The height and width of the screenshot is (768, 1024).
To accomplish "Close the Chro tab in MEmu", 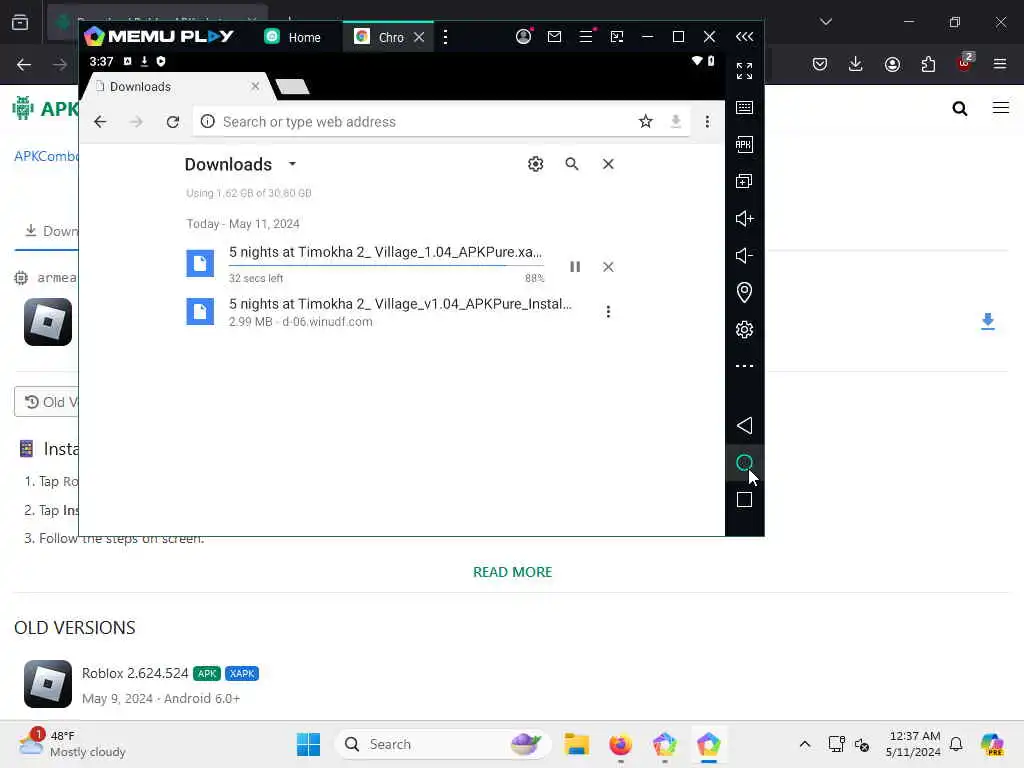I will [x=419, y=37].
